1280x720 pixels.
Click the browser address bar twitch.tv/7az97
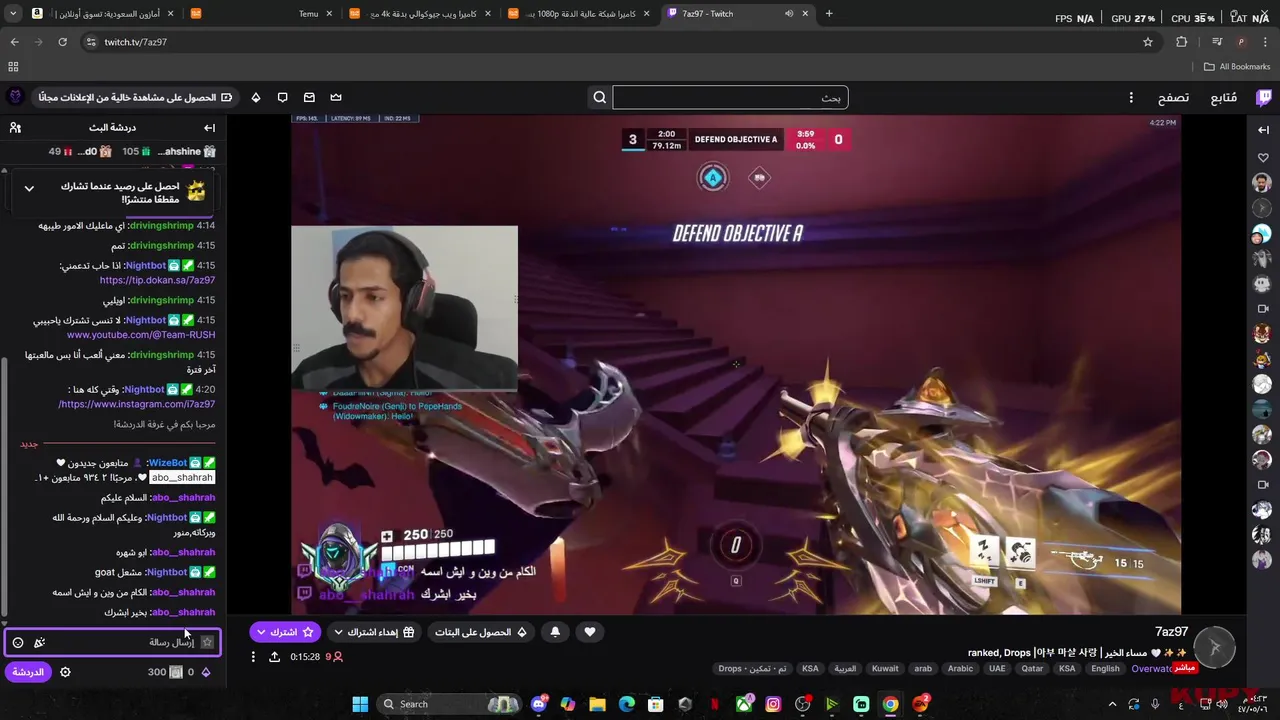(x=600, y=42)
